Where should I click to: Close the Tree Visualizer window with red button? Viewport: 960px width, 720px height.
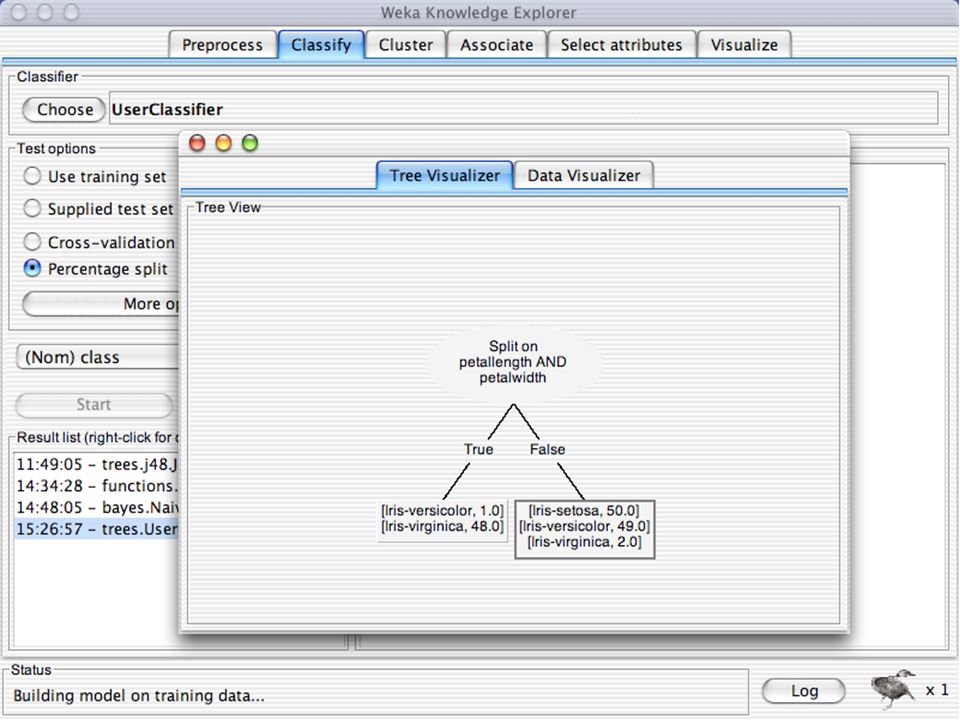click(197, 143)
